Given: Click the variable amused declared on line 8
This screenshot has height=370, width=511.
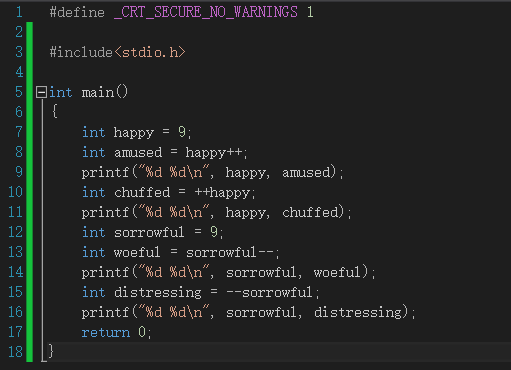Looking at the screenshot, I should 138,152.
